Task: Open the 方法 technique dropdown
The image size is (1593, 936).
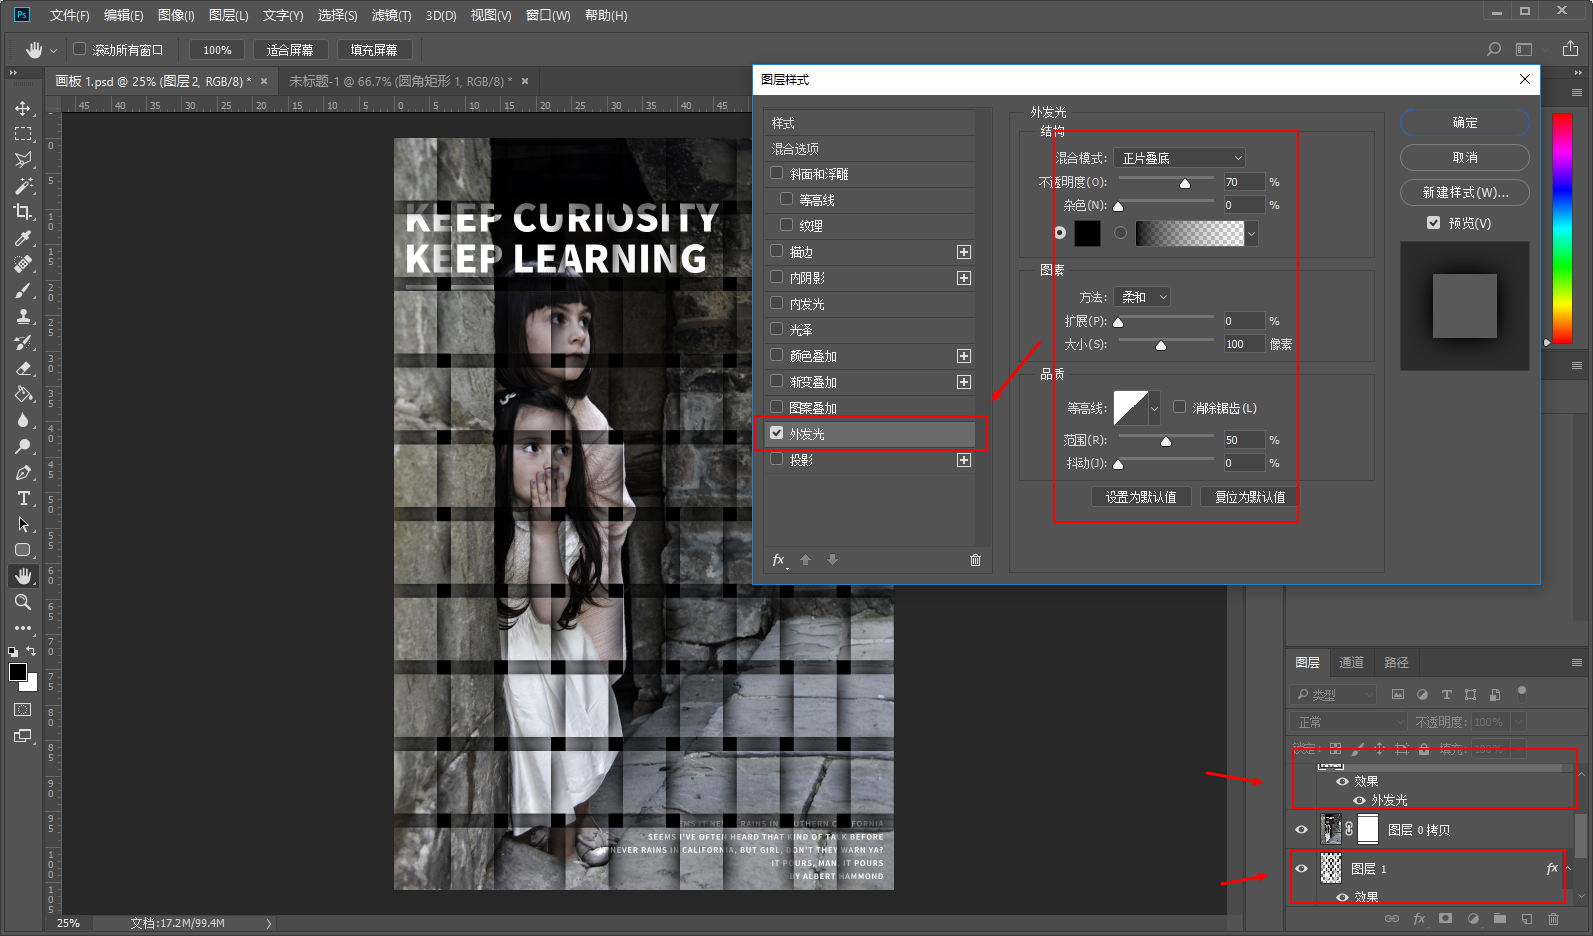Action: 1142,297
